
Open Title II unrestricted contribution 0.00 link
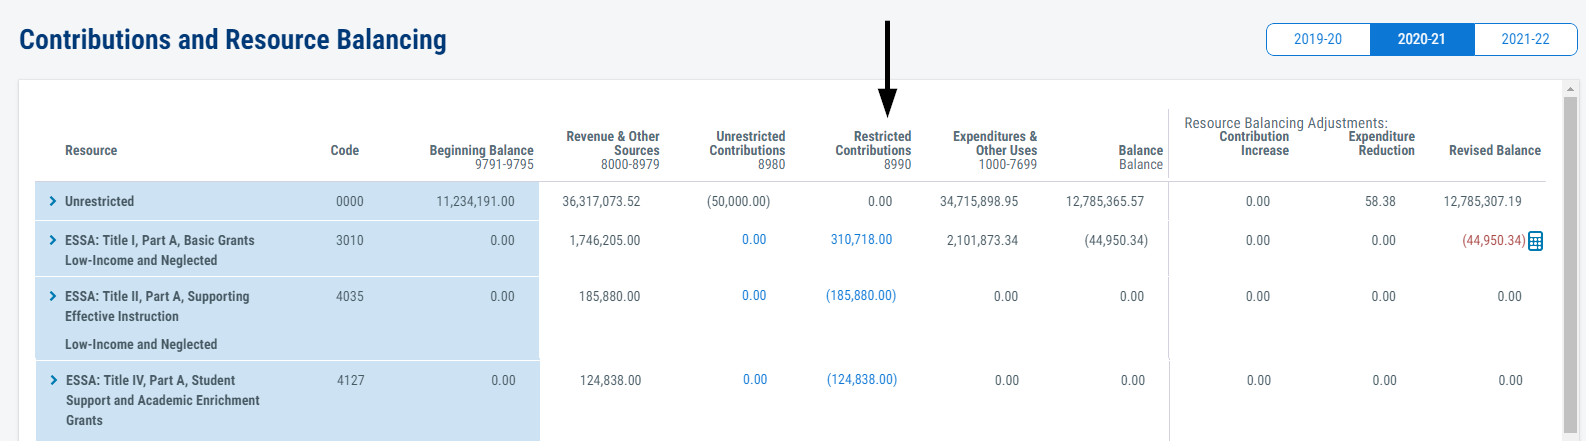point(754,296)
